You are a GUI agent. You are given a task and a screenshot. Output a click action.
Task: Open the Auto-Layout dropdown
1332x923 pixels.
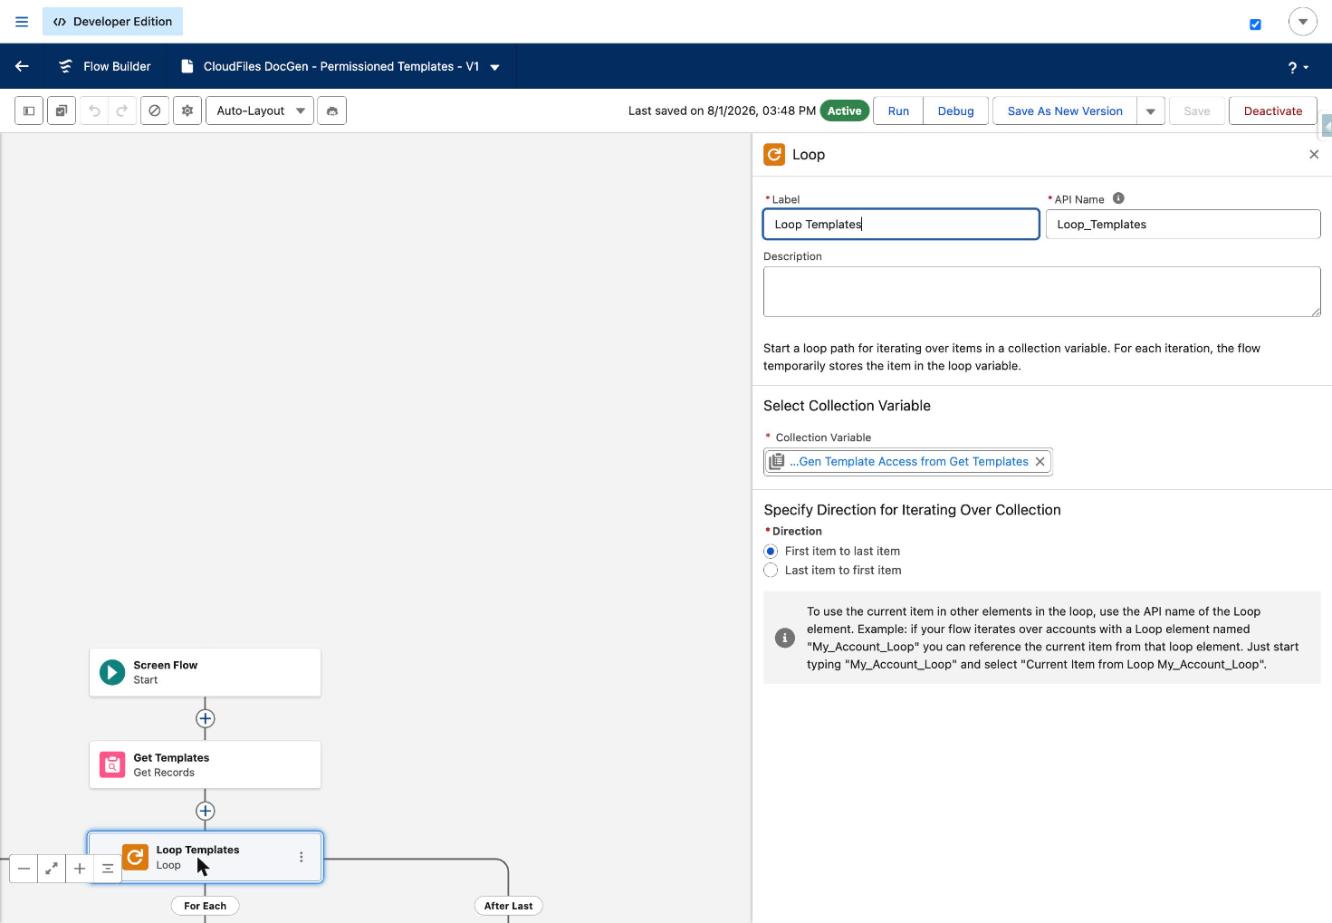click(260, 111)
